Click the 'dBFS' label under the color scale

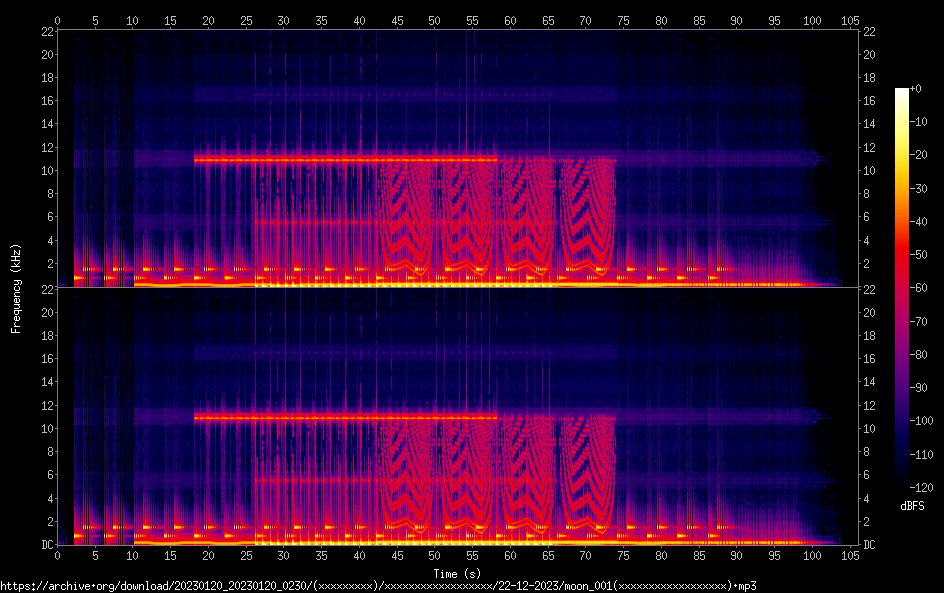(x=912, y=507)
